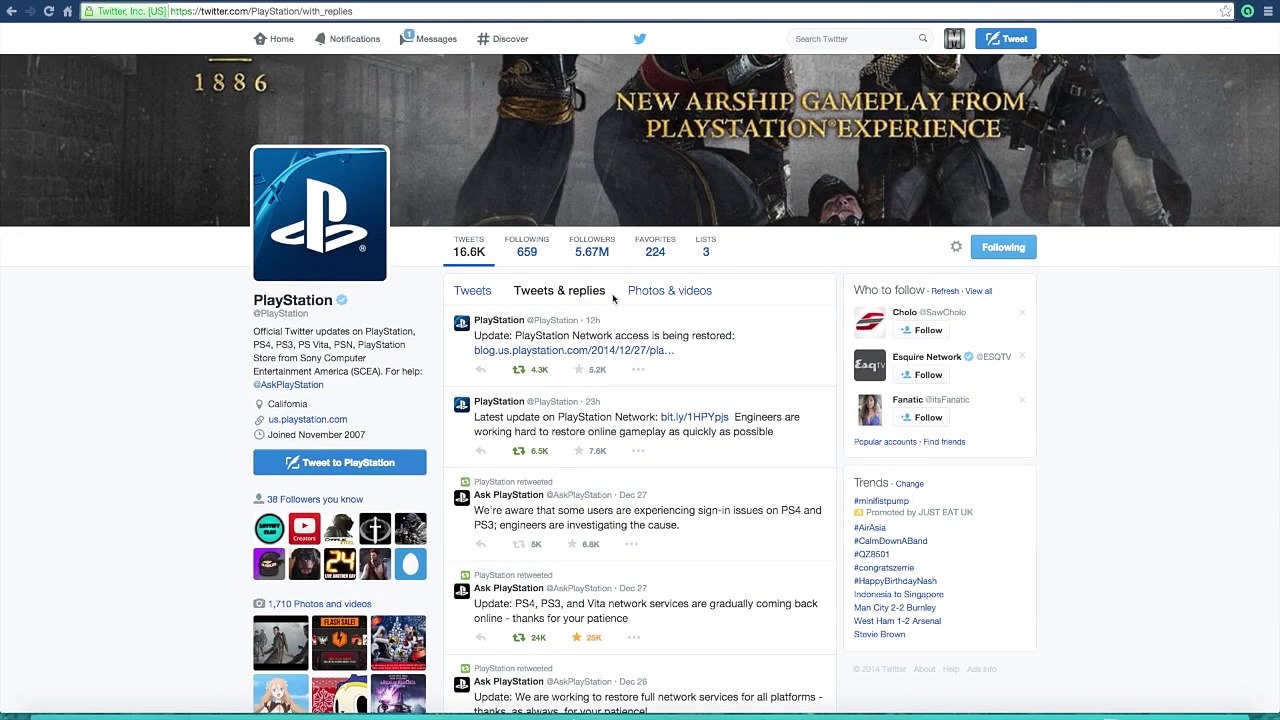The image size is (1280, 720).
Task: Click the browser address bar URL
Action: pos(261,11)
